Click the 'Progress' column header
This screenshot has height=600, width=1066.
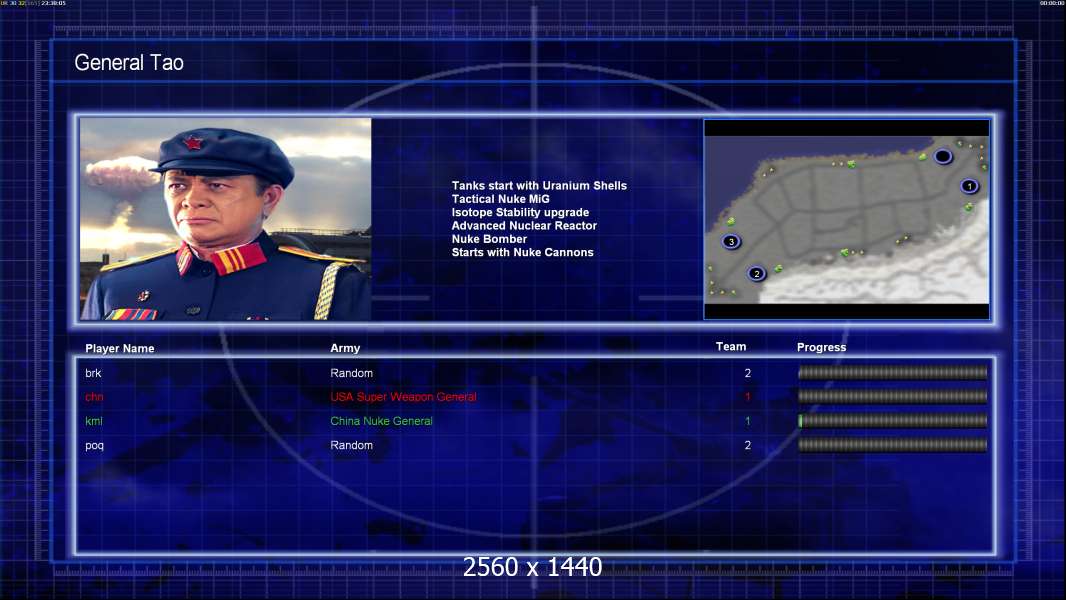[821, 347]
